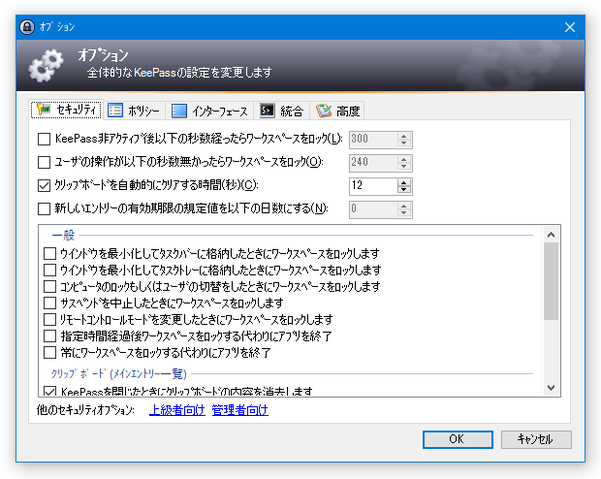Click the options list scrollbar thumb
Screen dimensions: 601x479
[x=551, y=281]
